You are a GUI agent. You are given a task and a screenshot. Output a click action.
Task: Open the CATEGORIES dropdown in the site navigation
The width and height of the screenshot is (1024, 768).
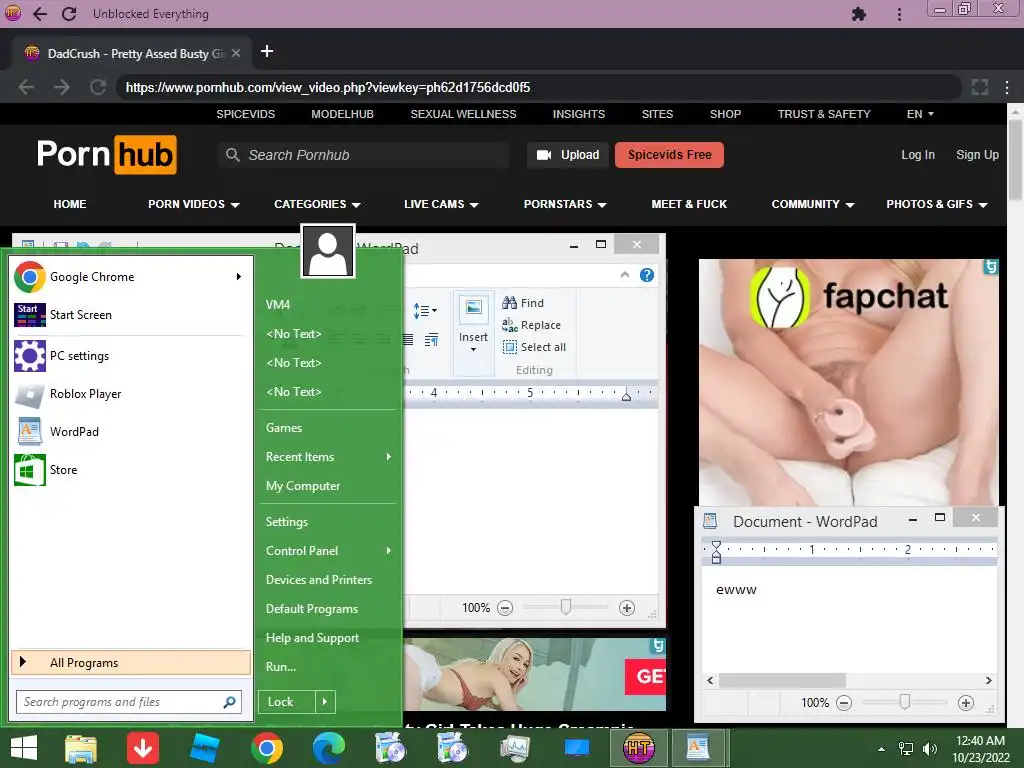click(x=317, y=204)
